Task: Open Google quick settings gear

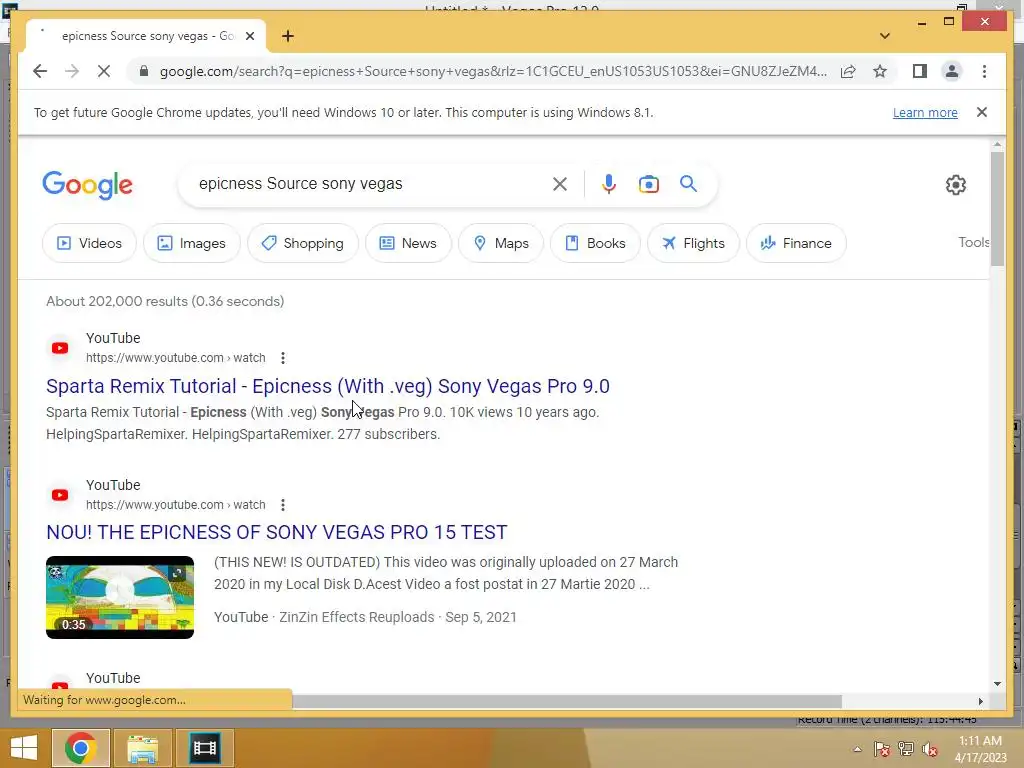Action: click(x=955, y=185)
